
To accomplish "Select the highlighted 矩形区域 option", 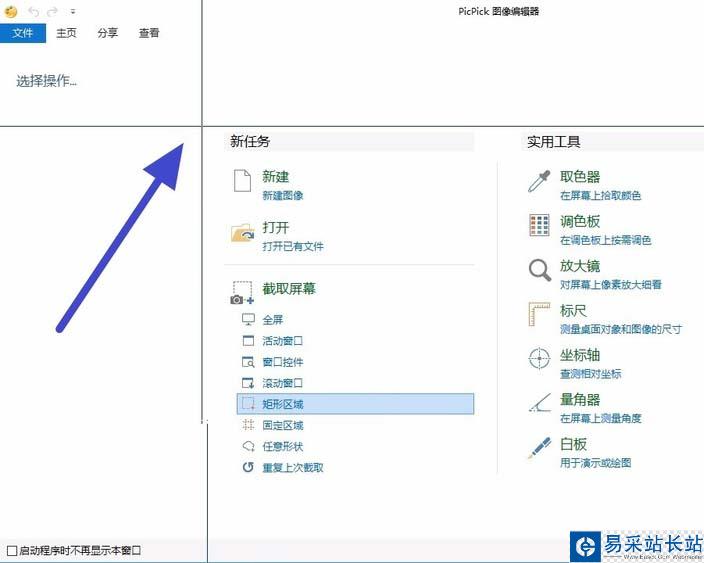I will [355, 404].
